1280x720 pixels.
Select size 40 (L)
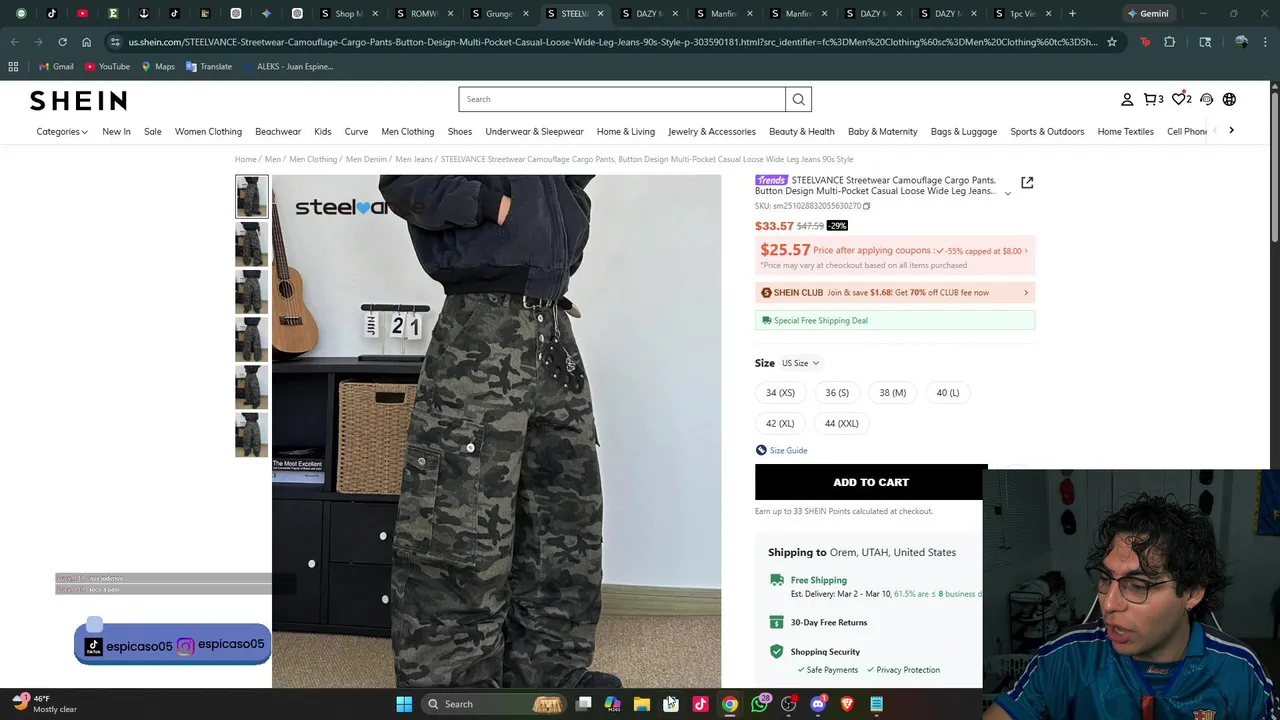[947, 393]
